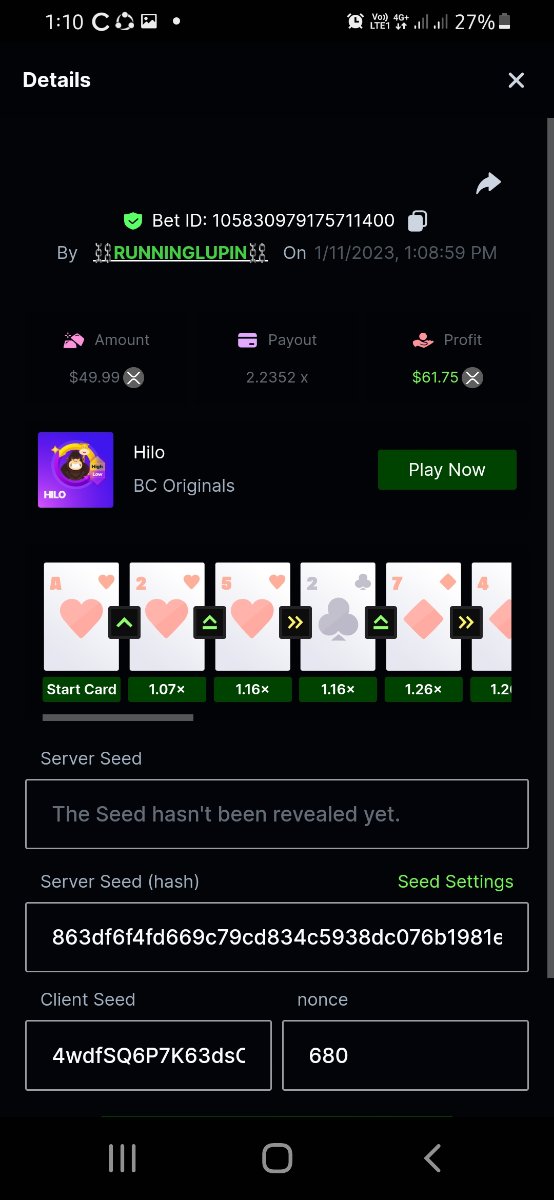
Task: Tap the Android back navigation arrow
Action: 432,1158
